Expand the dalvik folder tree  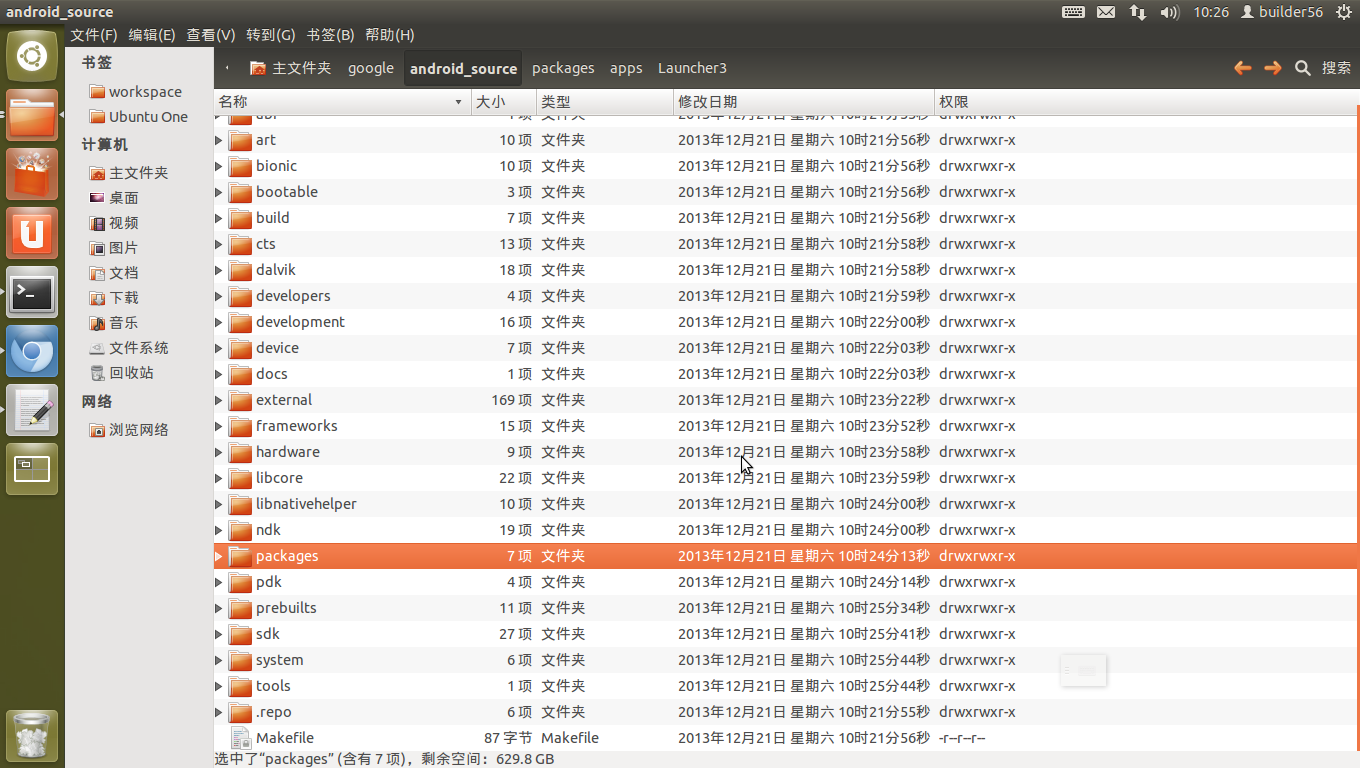[219, 270]
